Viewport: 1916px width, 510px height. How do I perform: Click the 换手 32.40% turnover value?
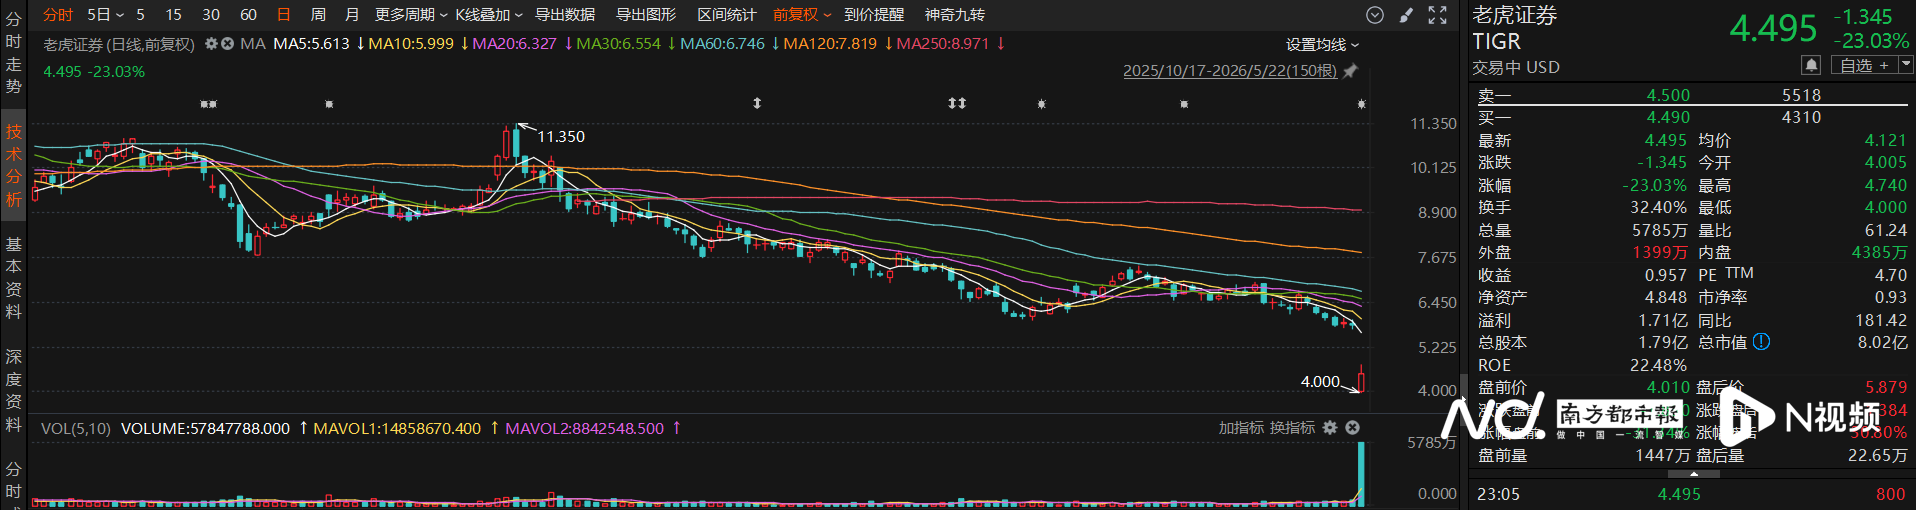point(1658,208)
